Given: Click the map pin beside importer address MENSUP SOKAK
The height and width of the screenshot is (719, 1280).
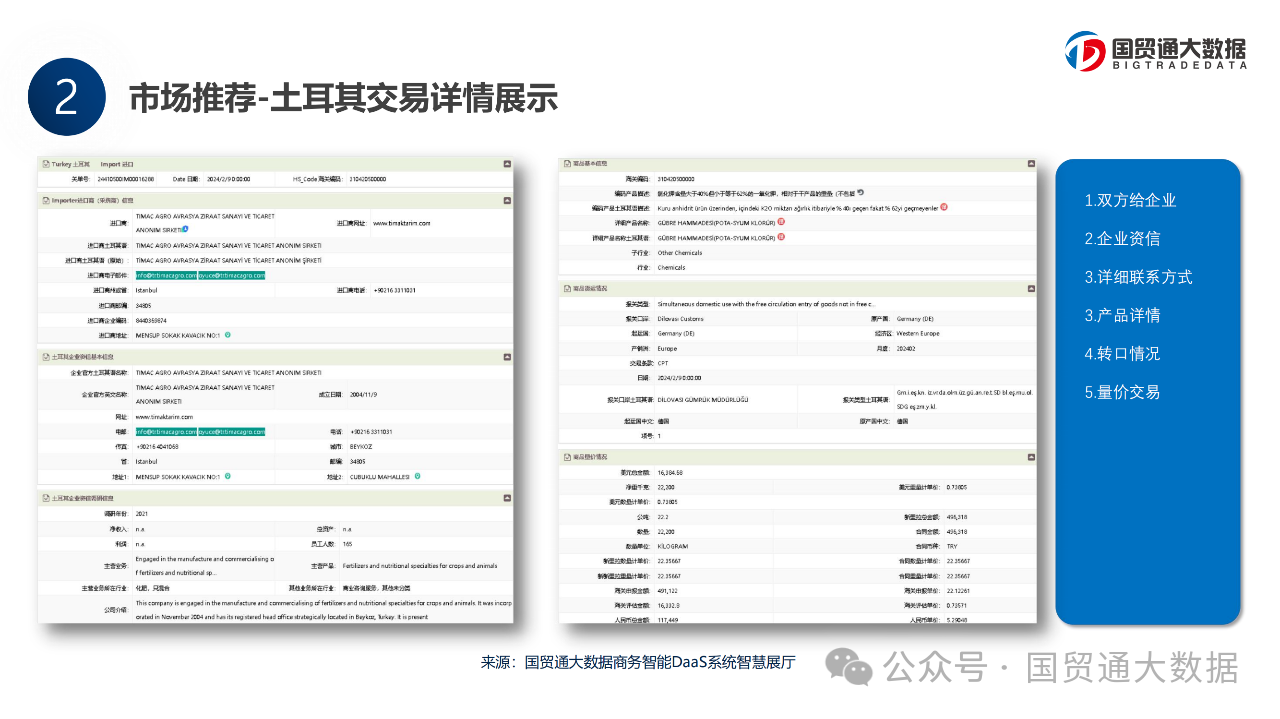Looking at the screenshot, I should [x=228, y=334].
